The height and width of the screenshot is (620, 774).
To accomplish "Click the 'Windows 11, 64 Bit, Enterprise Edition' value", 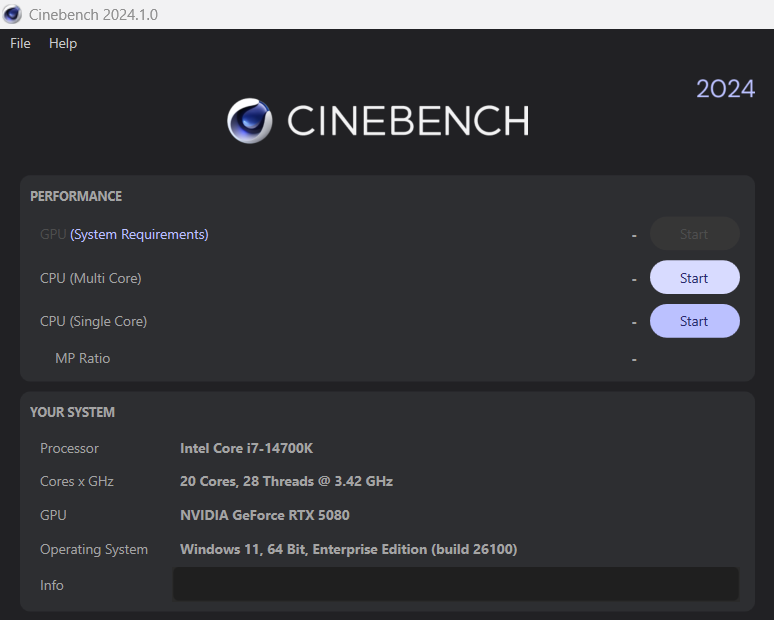I will coord(348,549).
